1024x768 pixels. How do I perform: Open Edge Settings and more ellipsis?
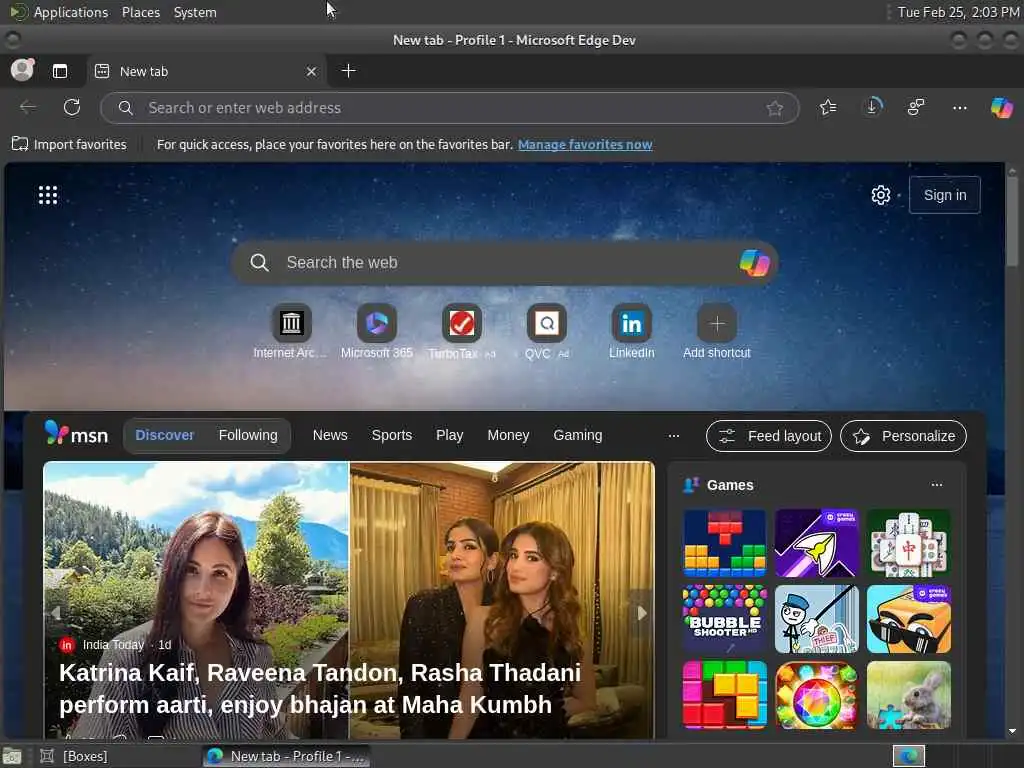tap(959, 108)
